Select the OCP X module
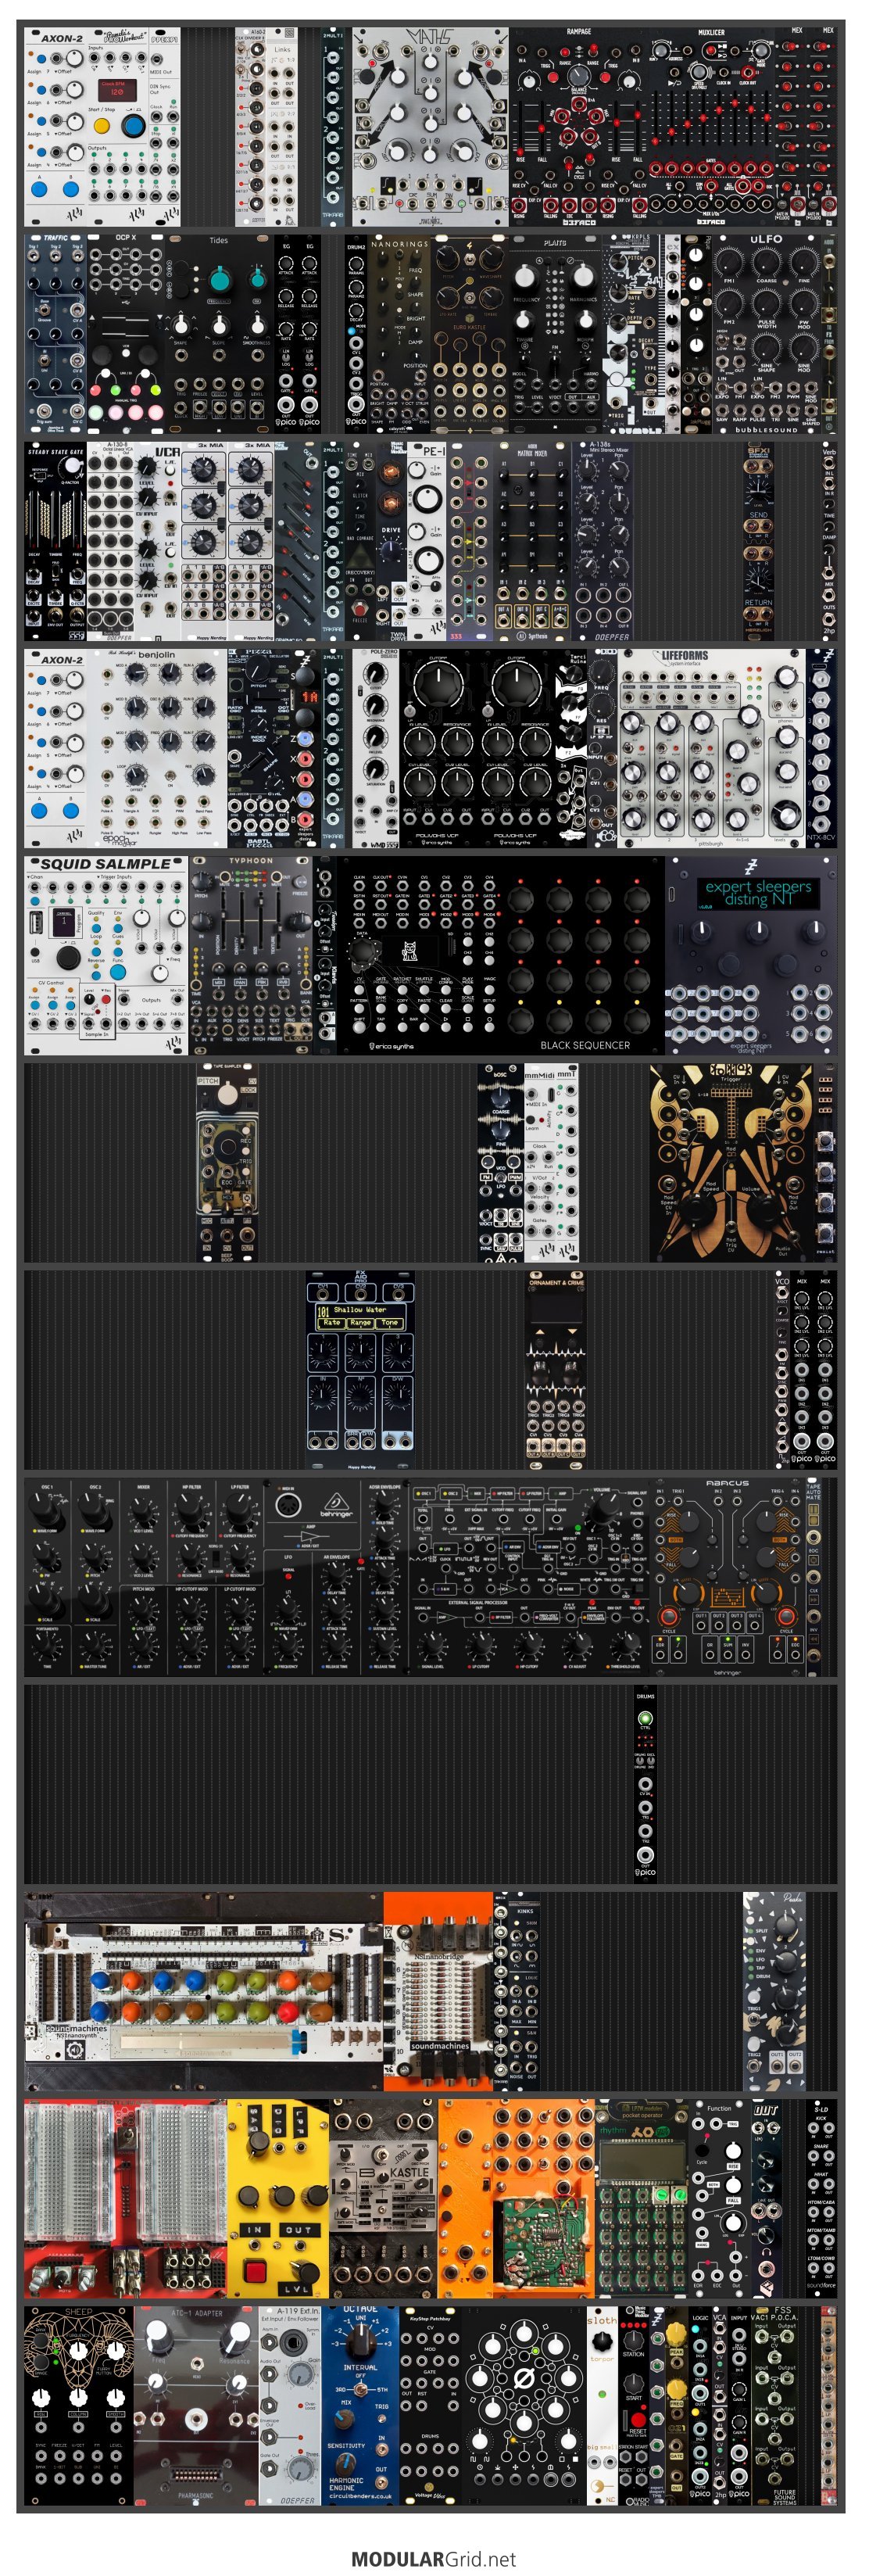 127,333
